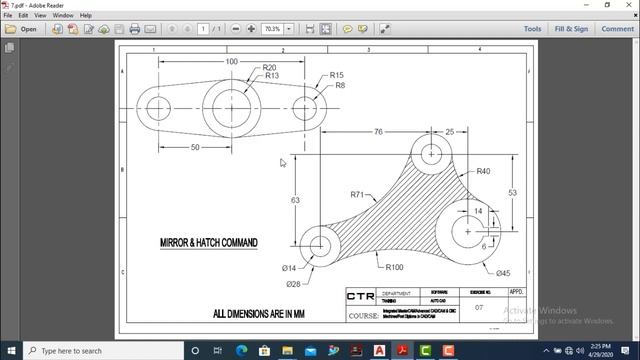
Task: Click the Fit one full page icon
Action: click(325, 29)
